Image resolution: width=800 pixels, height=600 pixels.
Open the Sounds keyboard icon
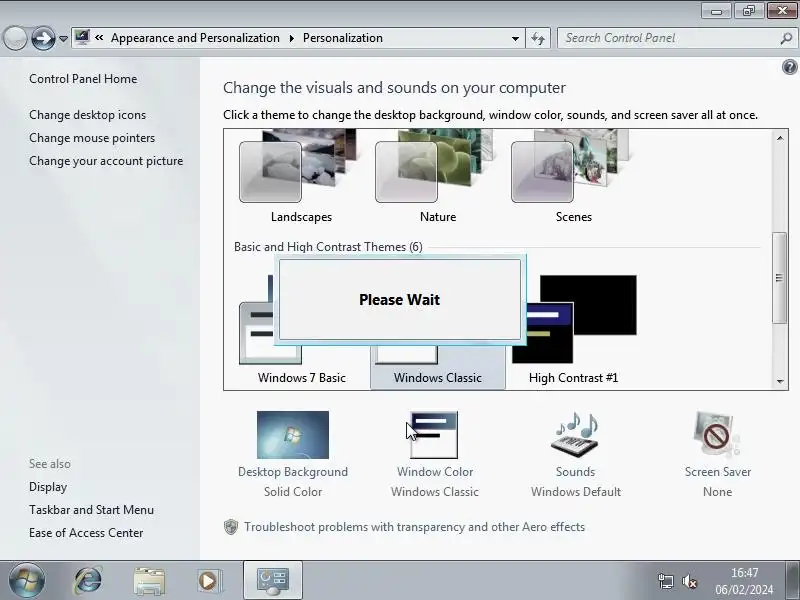pyautogui.click(x=575, y=435)
